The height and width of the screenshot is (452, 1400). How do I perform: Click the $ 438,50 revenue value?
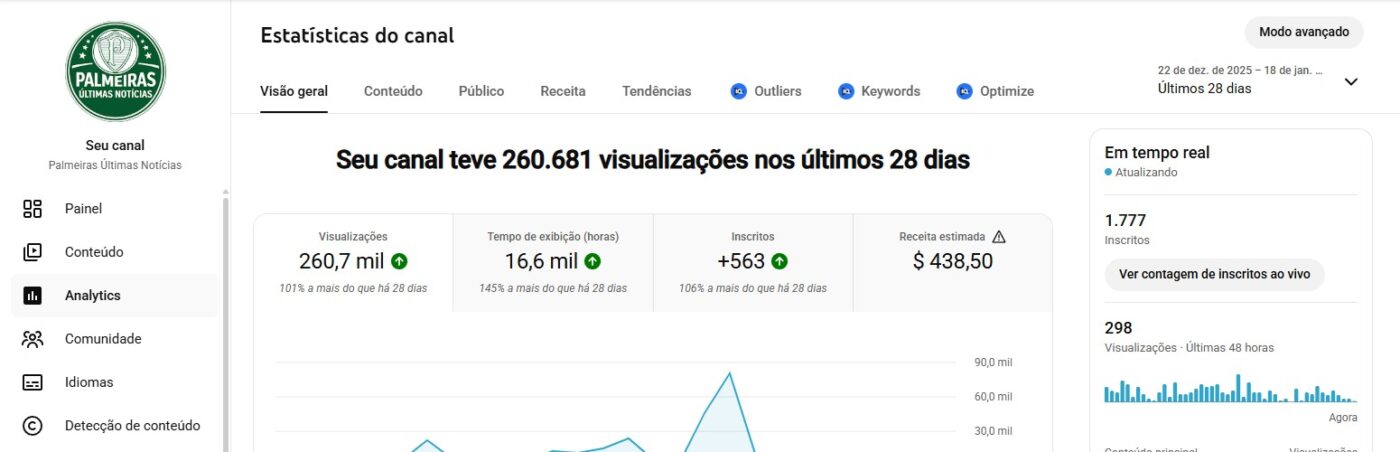pos(953,262)
